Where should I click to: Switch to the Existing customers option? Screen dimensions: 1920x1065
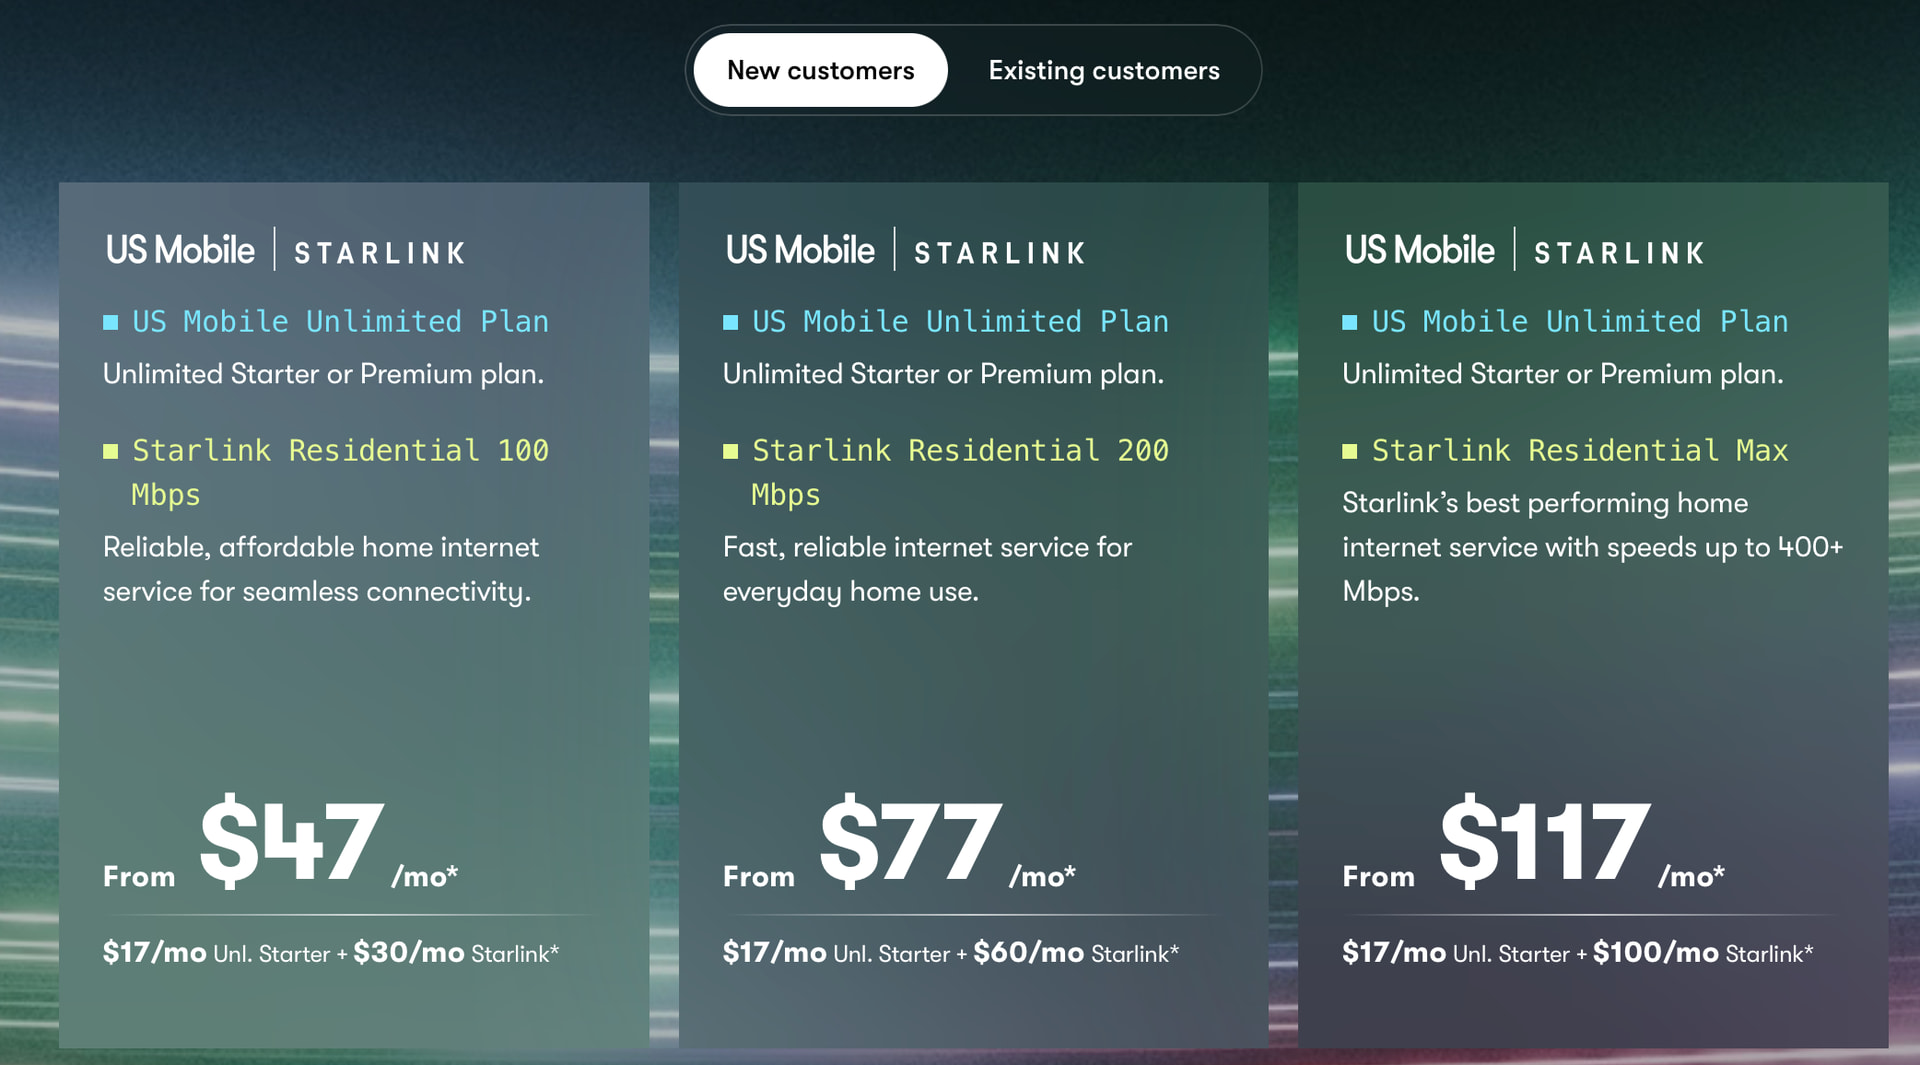tap(1103, 71)
